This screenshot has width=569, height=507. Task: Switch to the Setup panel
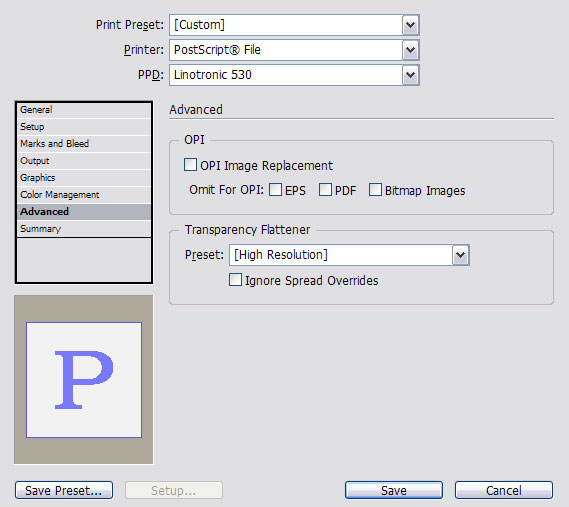click(x=84, y=127)
